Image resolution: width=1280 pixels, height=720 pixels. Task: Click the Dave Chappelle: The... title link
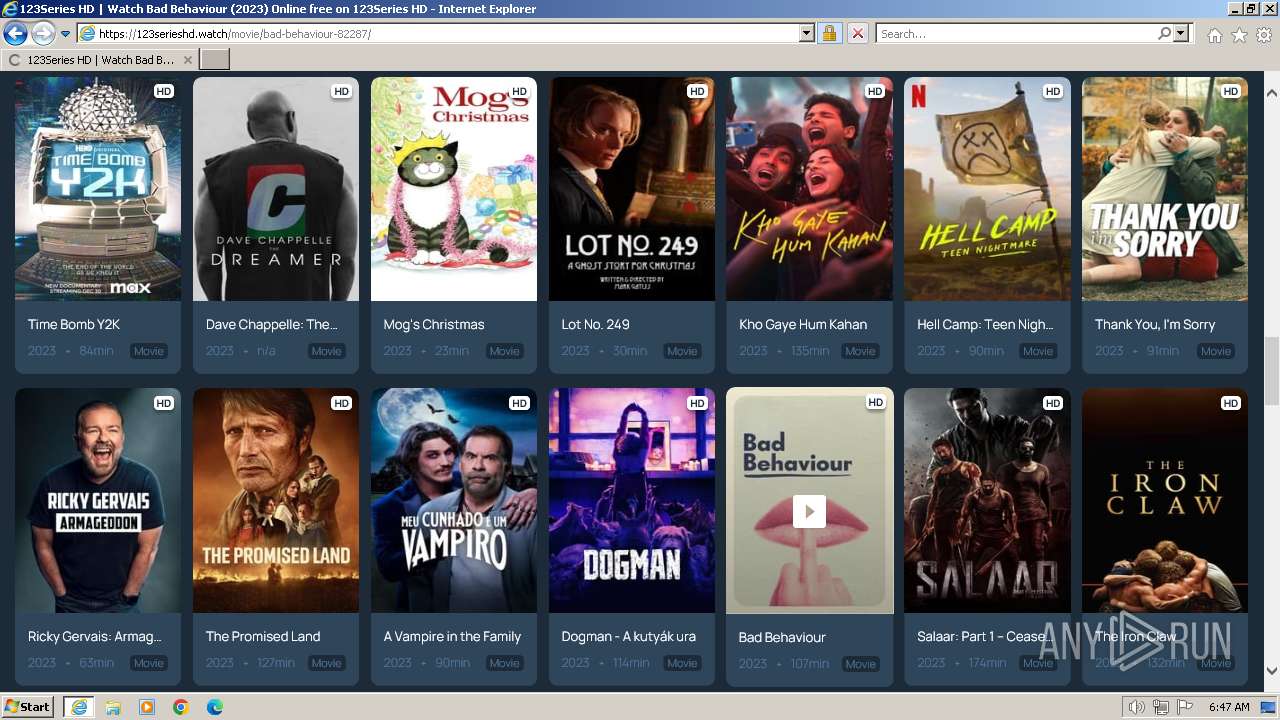tap(272, 324)
